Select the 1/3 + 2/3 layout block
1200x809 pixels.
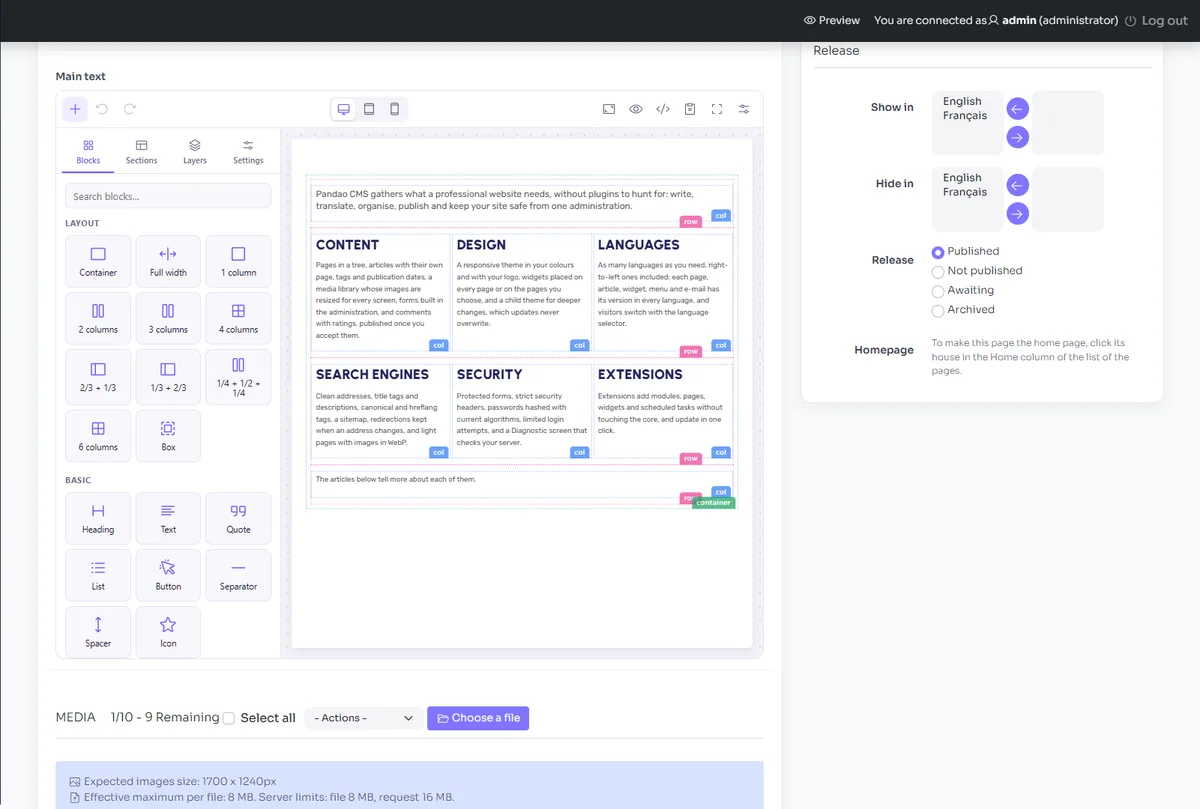168,376
